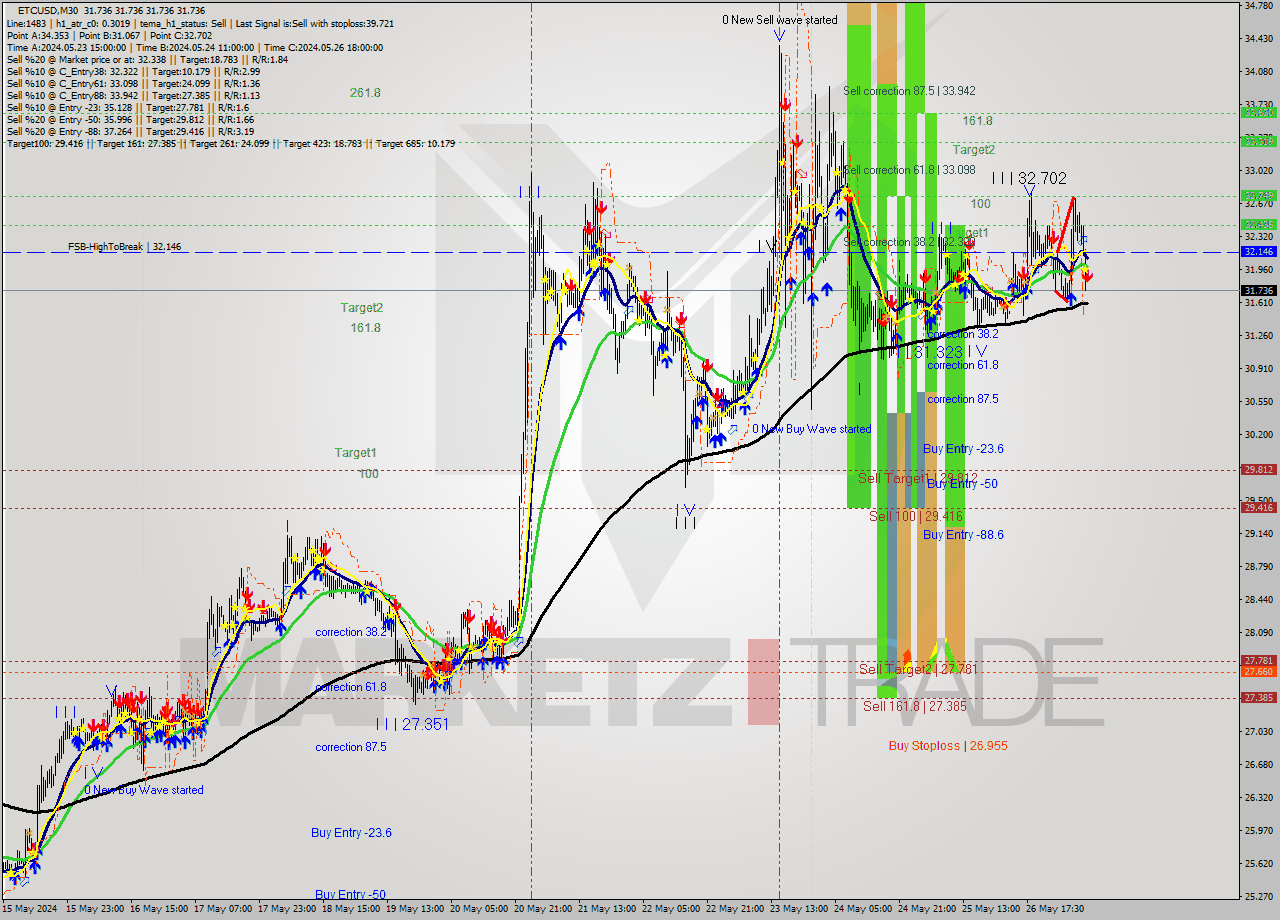Click the green '261.8' Fibonacci label
1280x920 pixels.
[365, 93]
